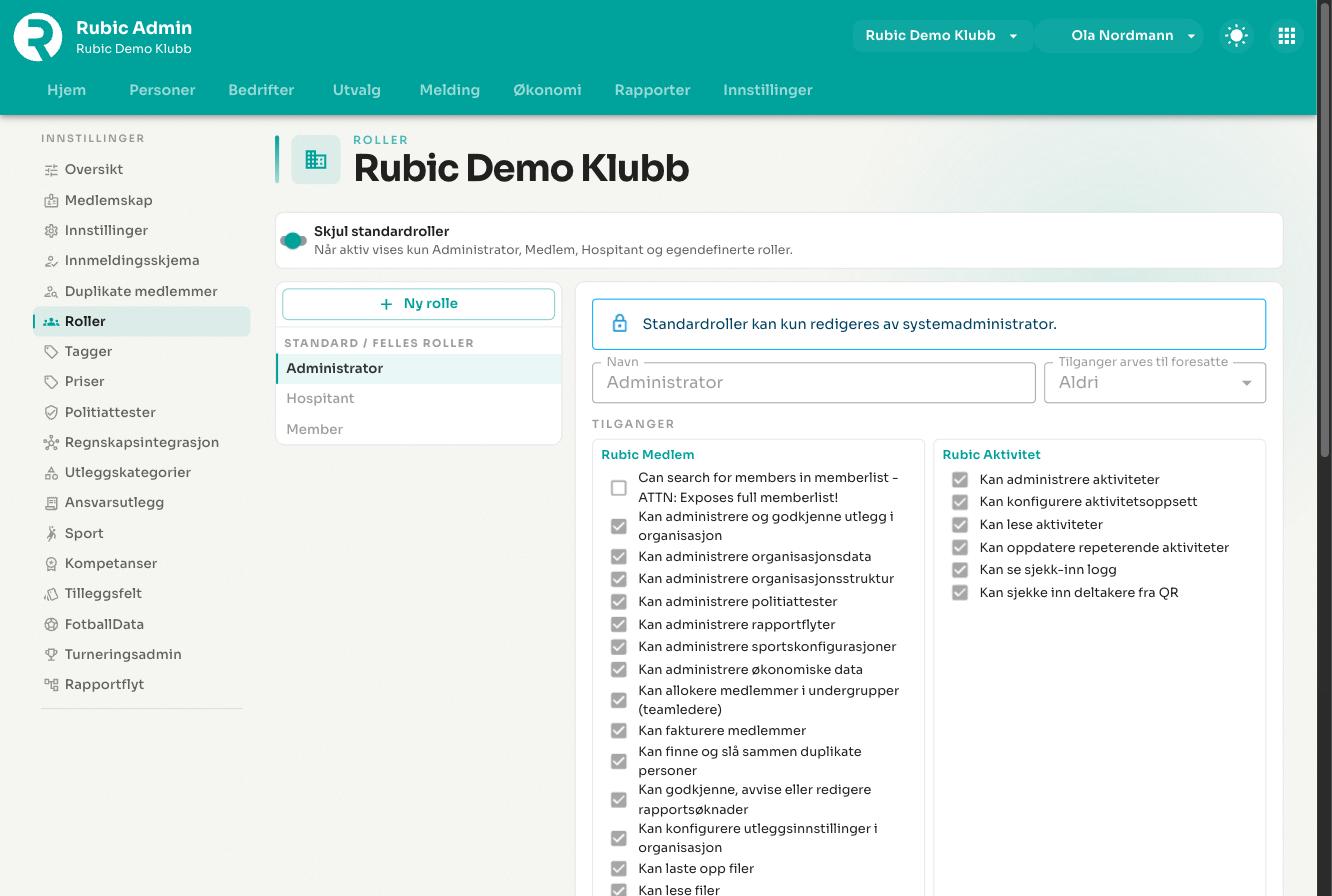Open the Ola Nordmann user dropdown
This screenshot has height=896, width=1332.
point(1120,36)
